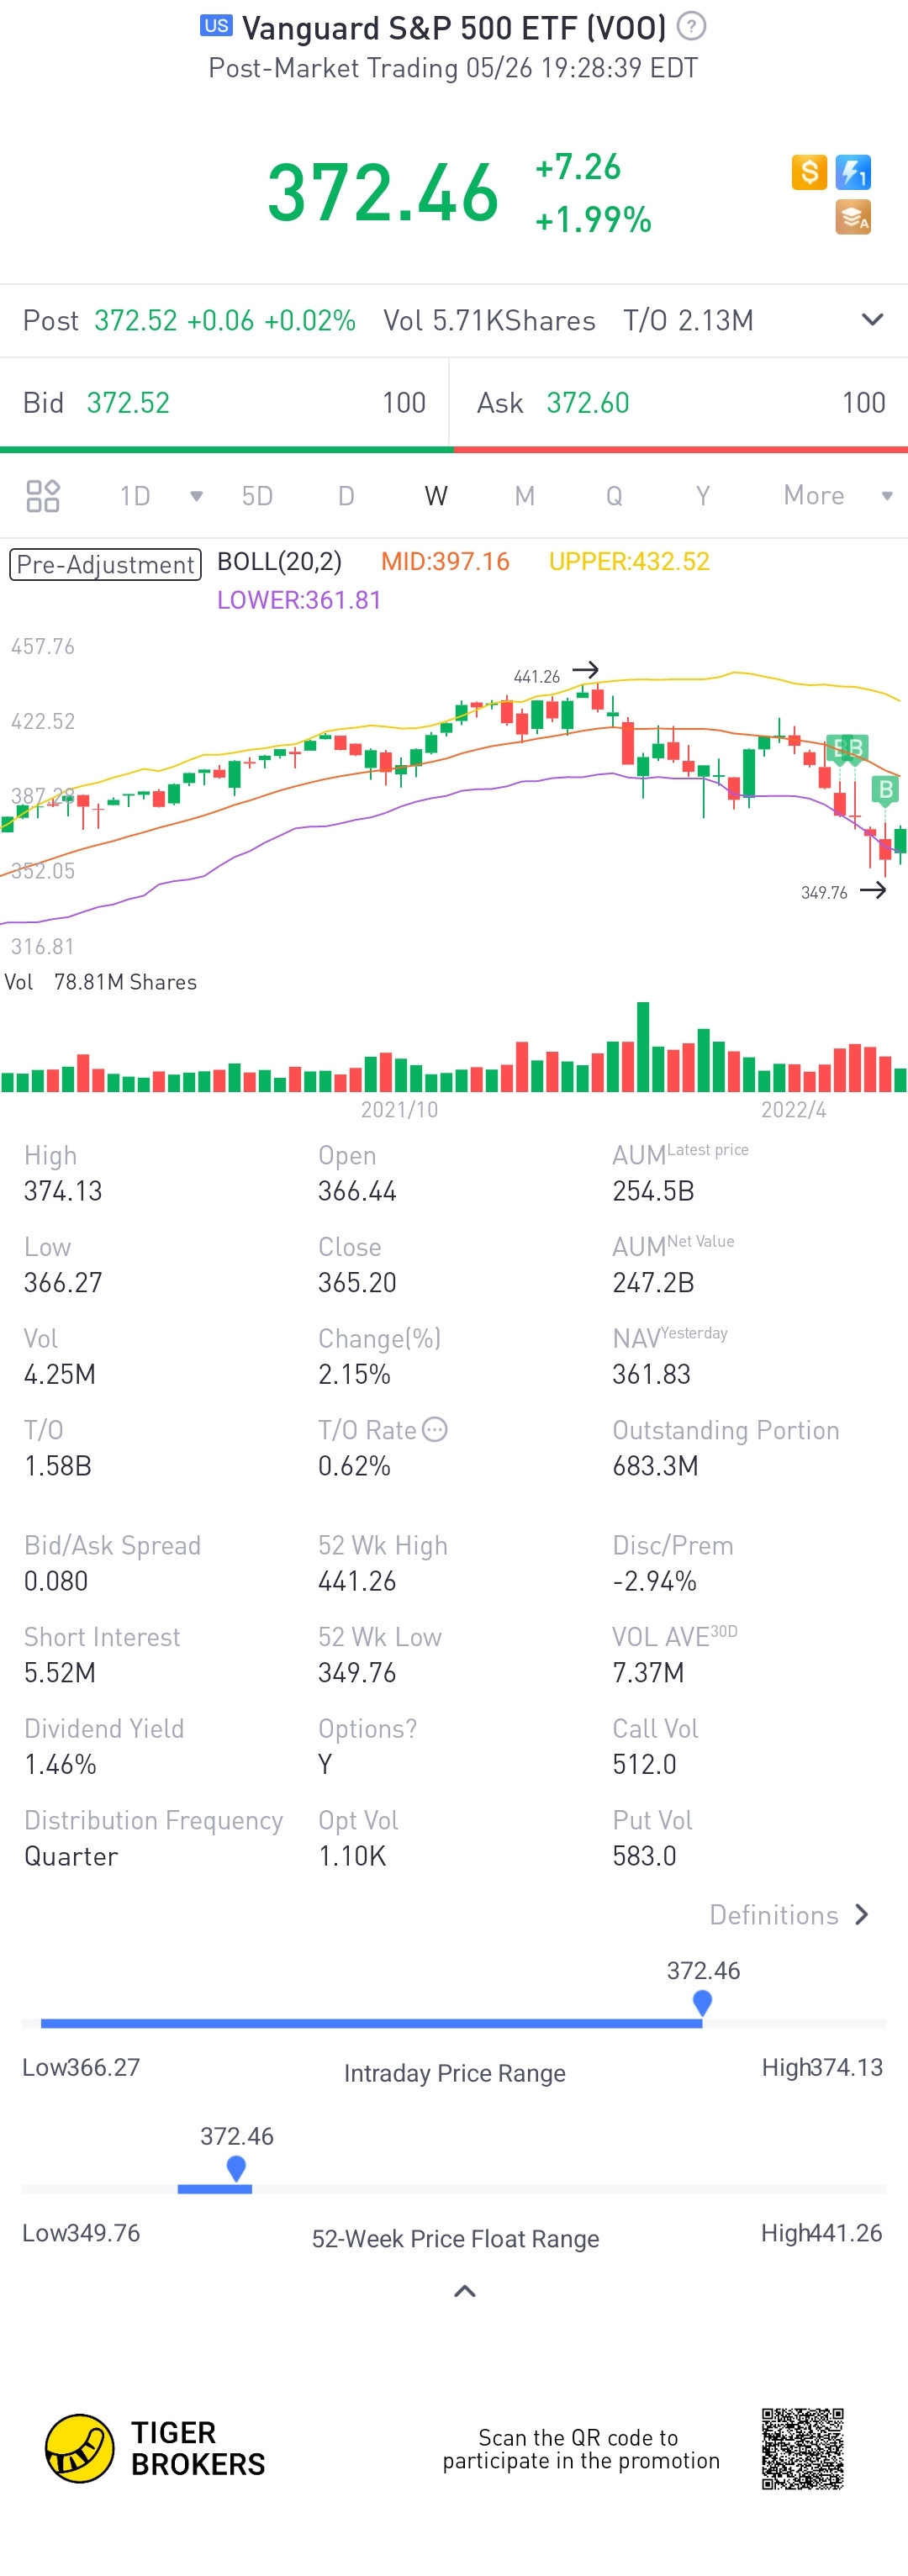This screenshot has height=2576, width=908.
Task: Tap the AUM Latest price 254.5B value
Action: (653, 1191)
